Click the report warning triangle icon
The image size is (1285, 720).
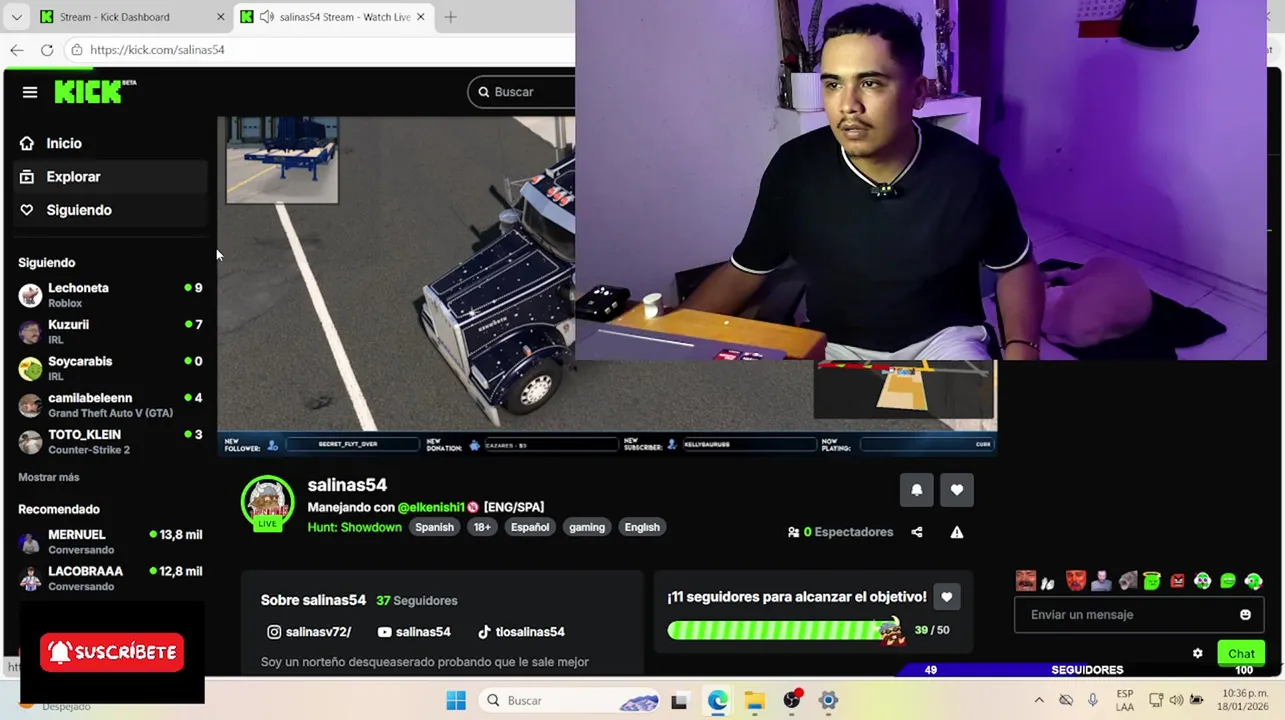(x=957, y=532)
